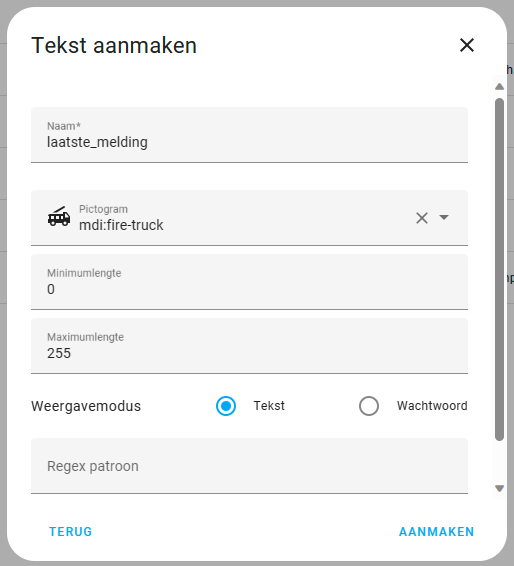Click the scrollbar up arrow
The width and height of the screenshot is (514, 566).
click(500, 87)
